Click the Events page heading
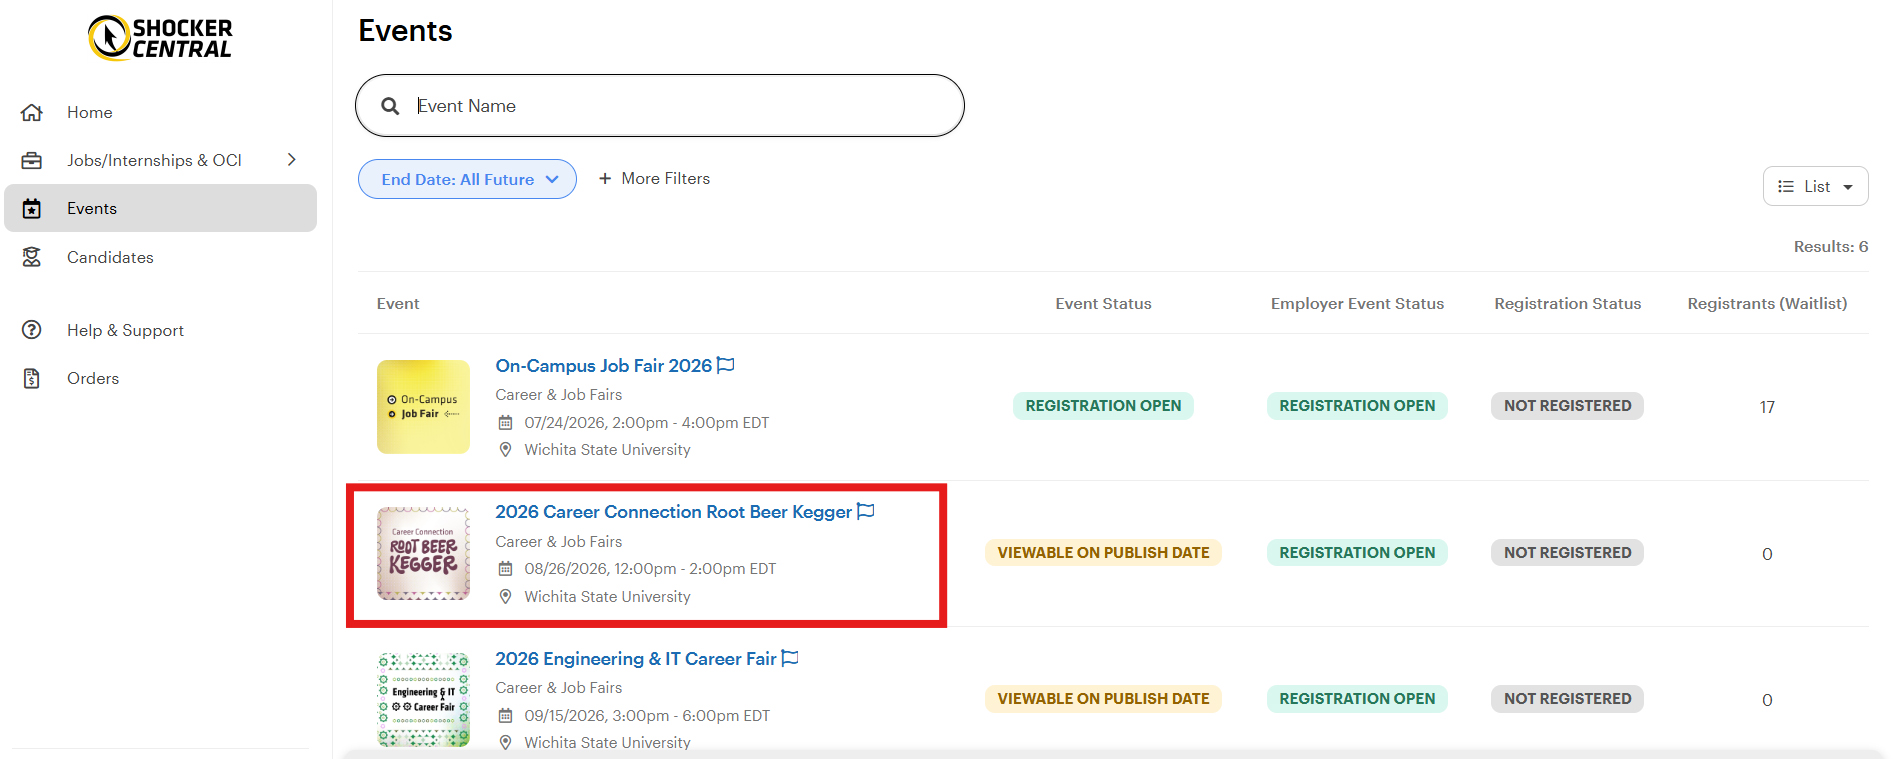This screenshot has width=1893, height=759. [x=405, y=31]
